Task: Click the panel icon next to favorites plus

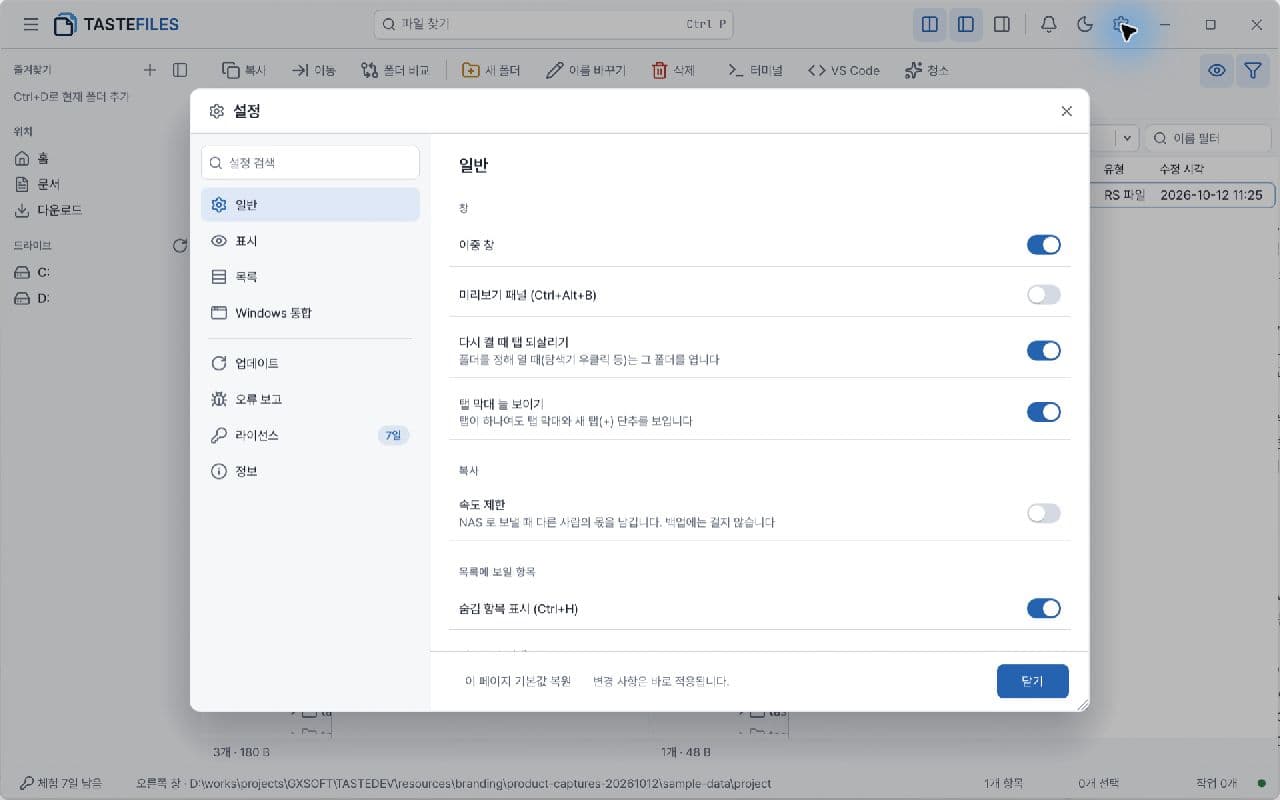Action: tap(180, 70)
